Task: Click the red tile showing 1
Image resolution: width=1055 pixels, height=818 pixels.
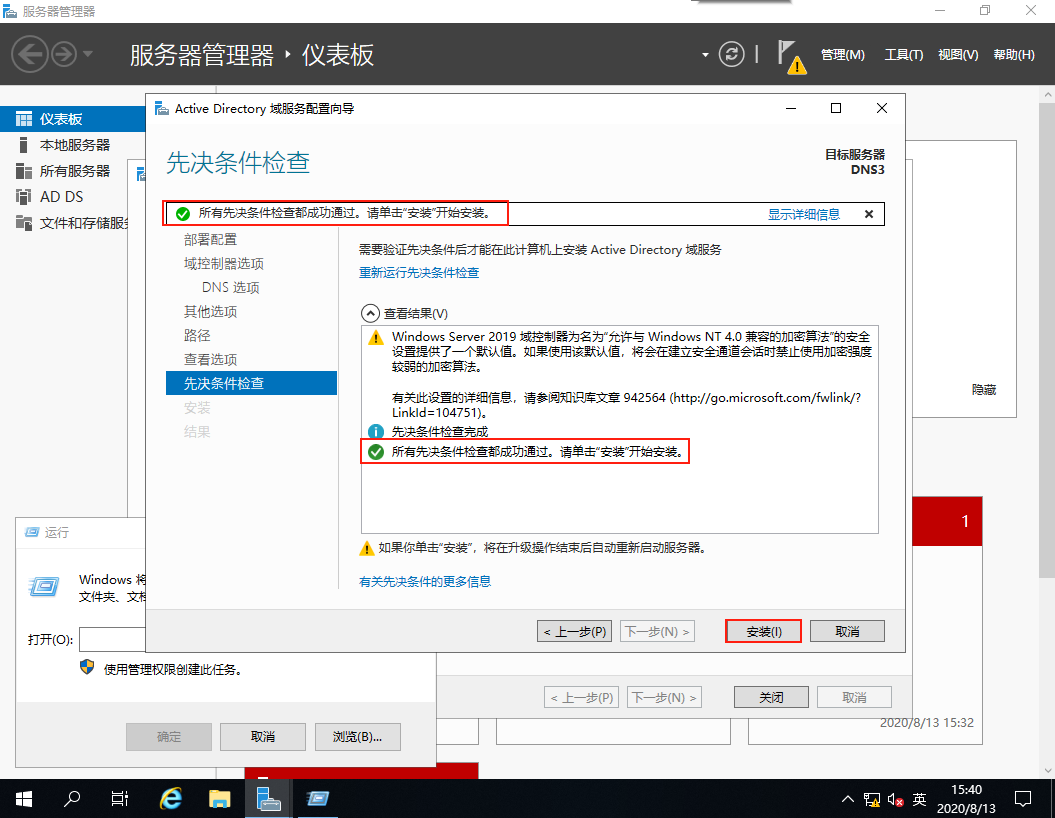Action: 947,521
